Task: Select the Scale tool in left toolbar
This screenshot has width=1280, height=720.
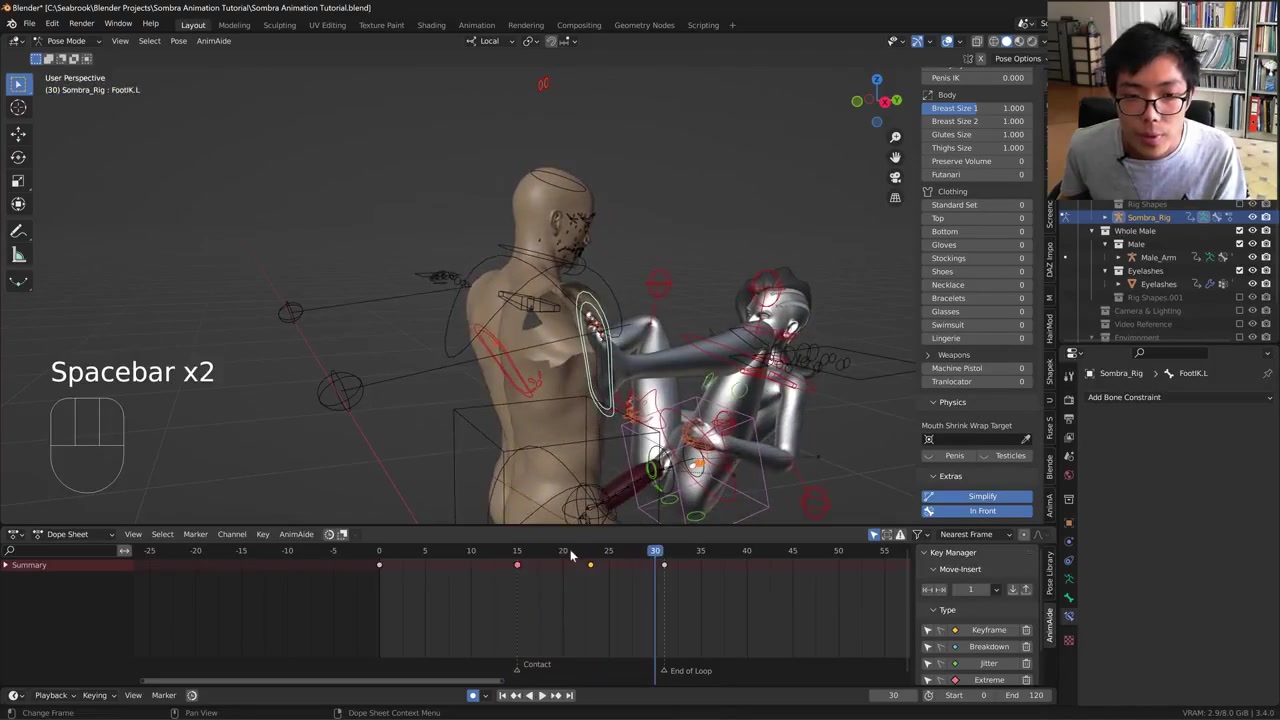Action: tap(18, 181)
